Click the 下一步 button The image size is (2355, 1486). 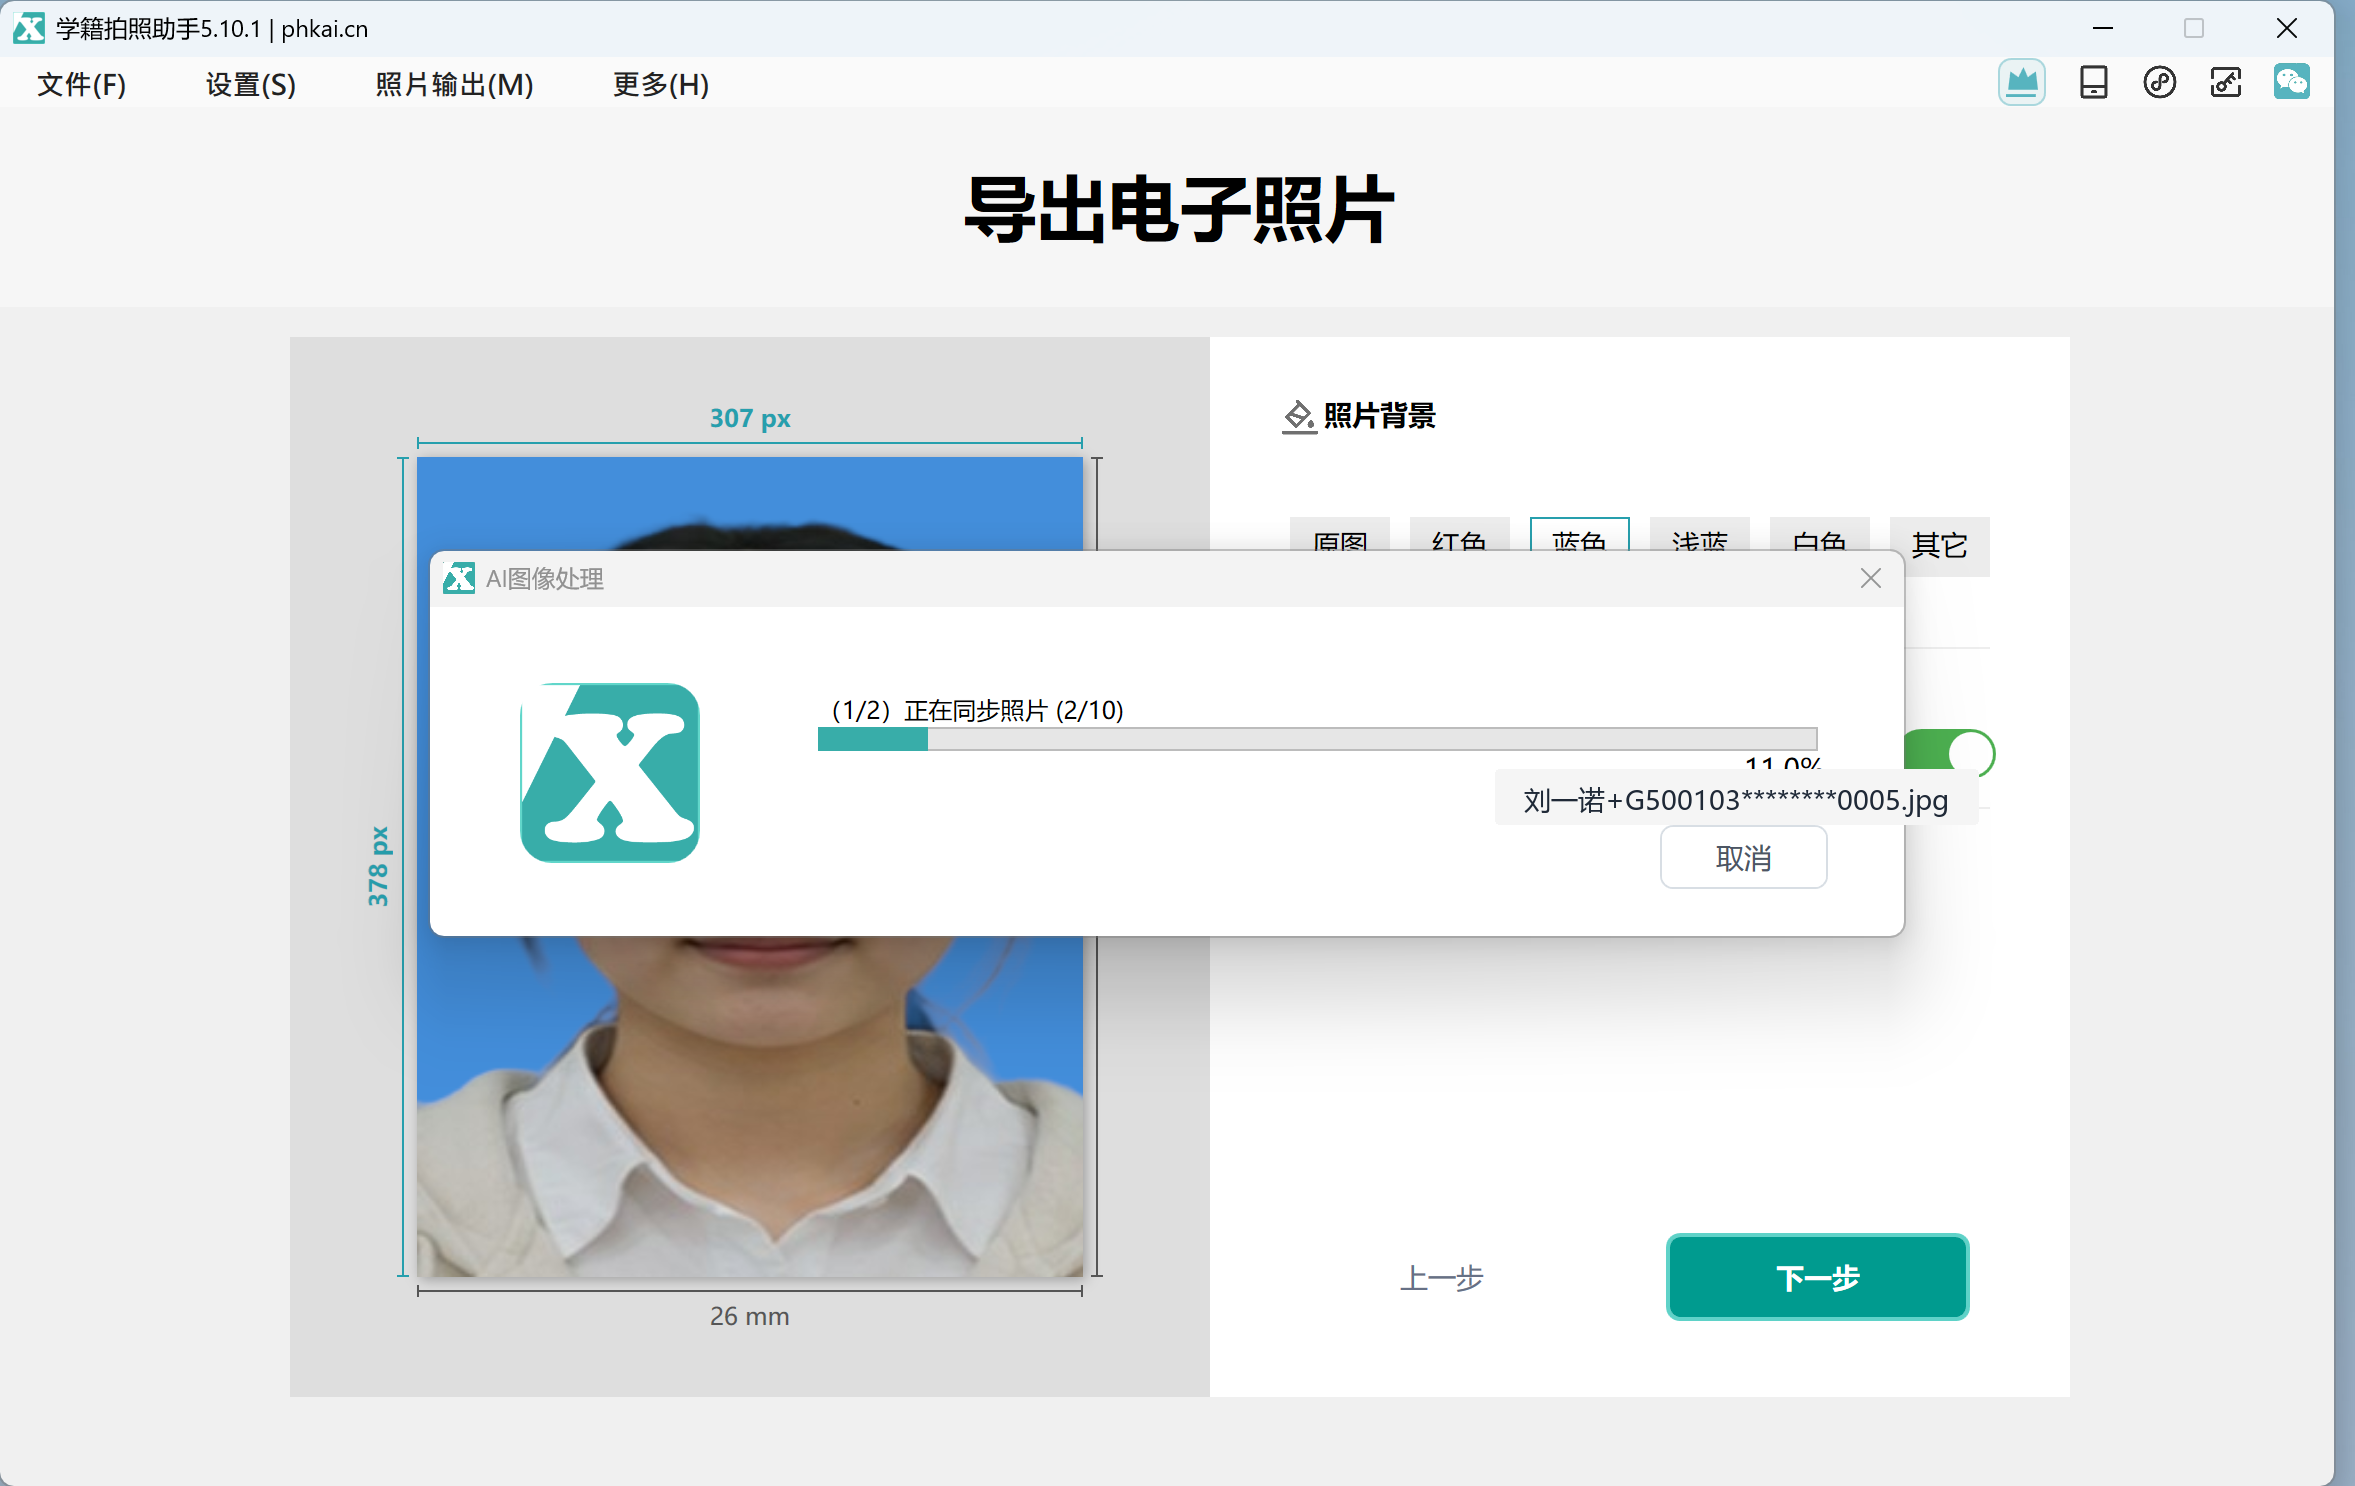click(1817, 1277)
